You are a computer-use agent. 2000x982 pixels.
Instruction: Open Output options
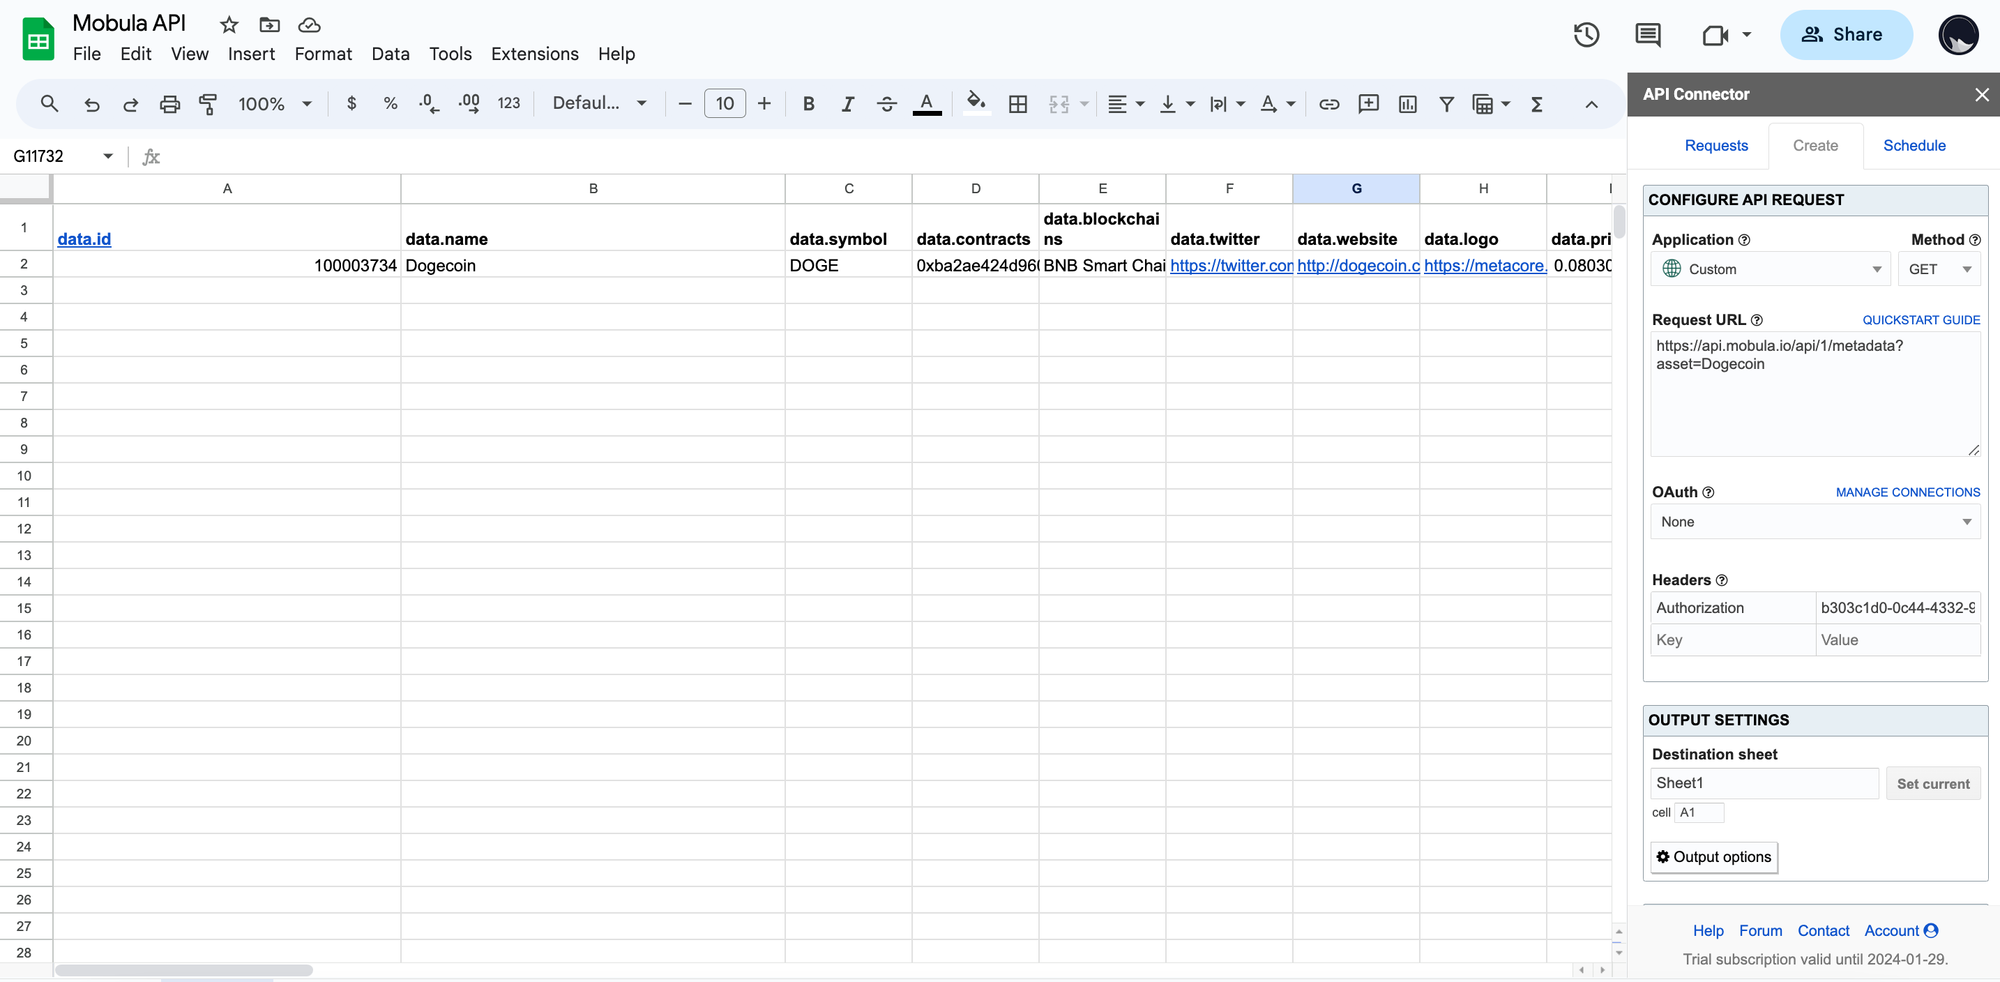click(1714, 857)
